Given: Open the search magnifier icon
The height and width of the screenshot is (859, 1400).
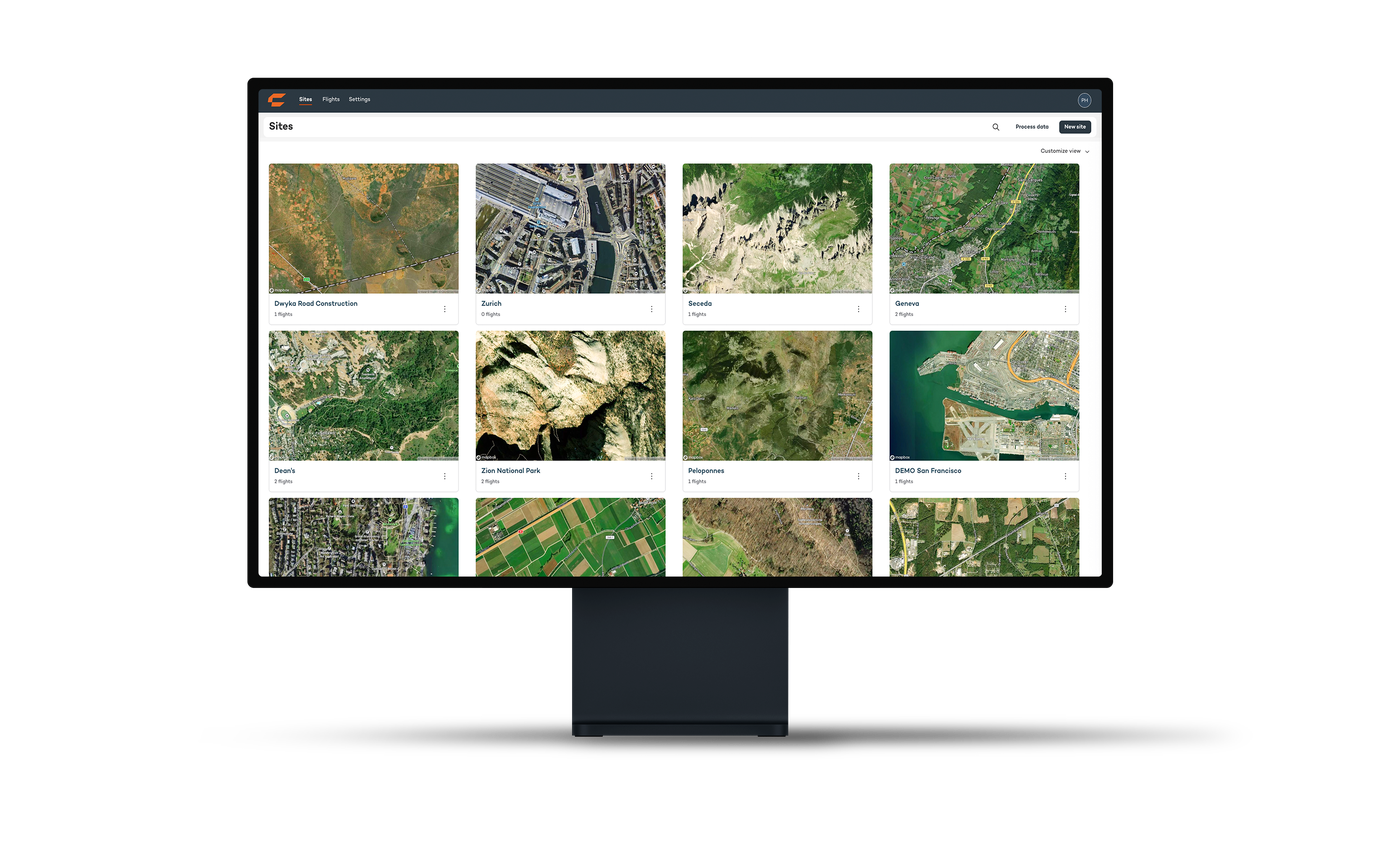Looking at the screenshot, I should 995,127.
